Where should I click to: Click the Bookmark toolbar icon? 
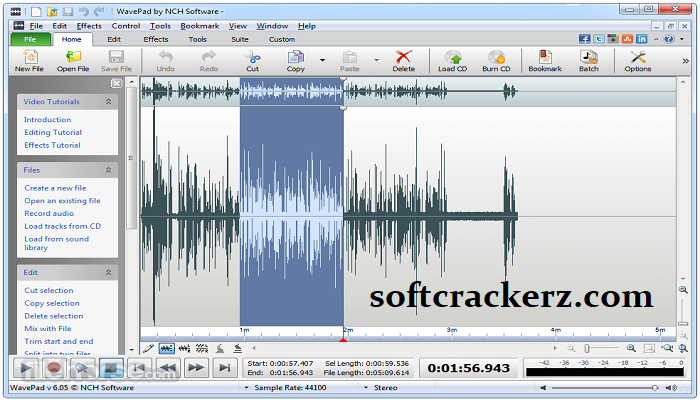[x=545, y=61]
